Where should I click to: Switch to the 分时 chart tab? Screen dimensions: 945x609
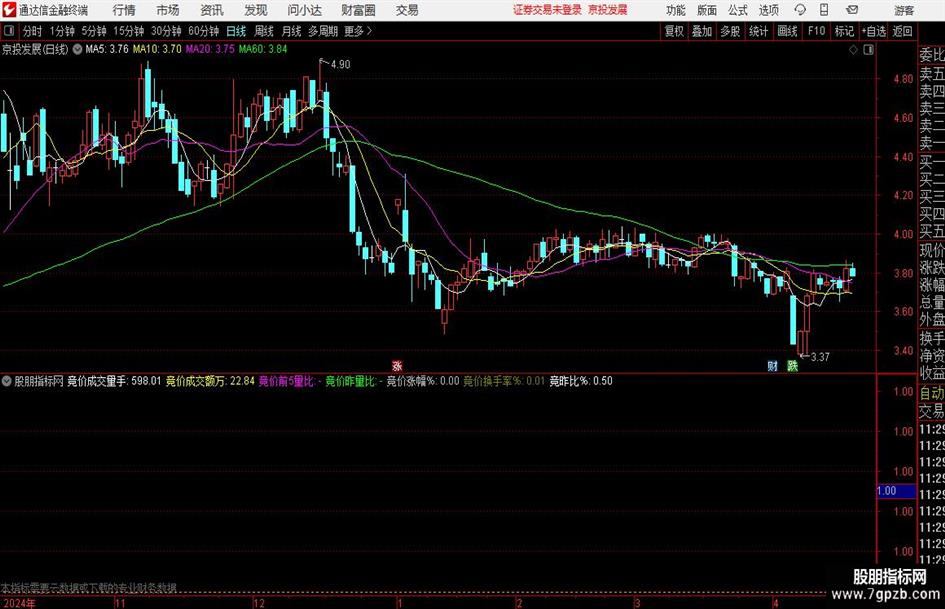pos(33,31)
